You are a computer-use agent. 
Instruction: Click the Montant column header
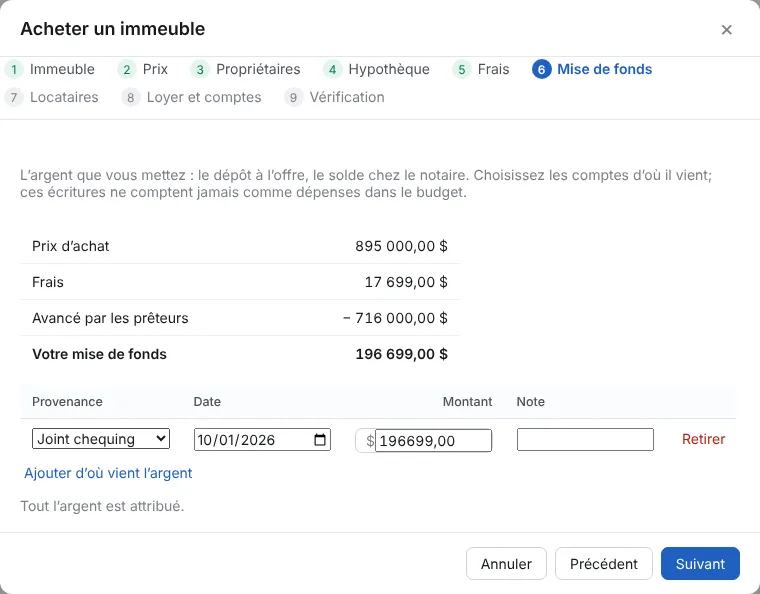(467, 402)
